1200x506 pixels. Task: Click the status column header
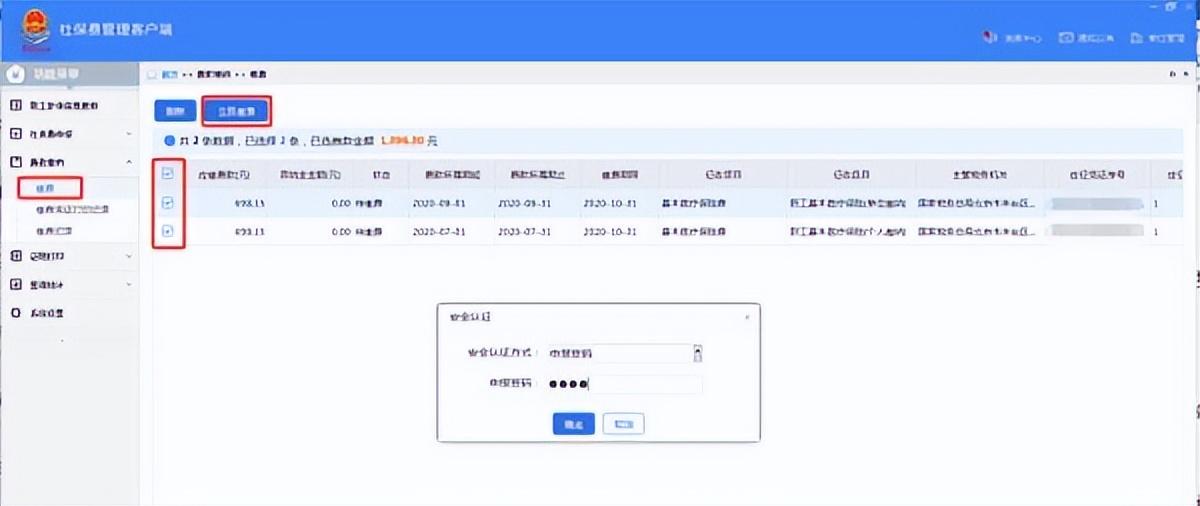point(380,173)
